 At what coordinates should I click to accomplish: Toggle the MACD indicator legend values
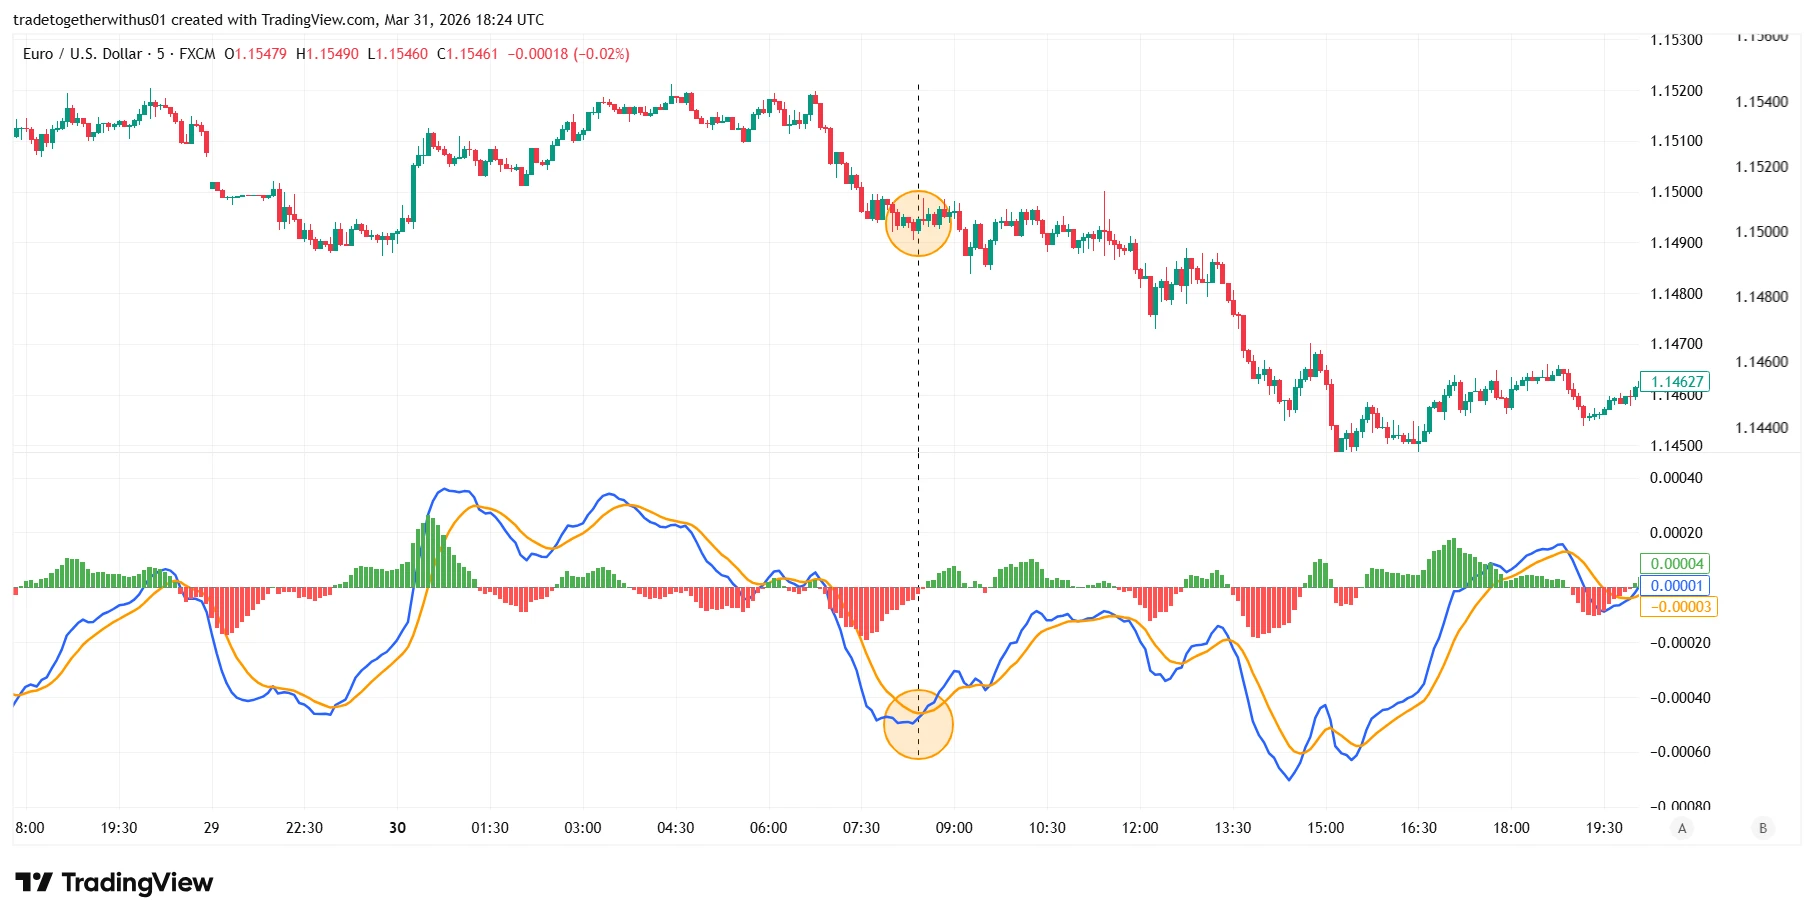point(1675,587)
